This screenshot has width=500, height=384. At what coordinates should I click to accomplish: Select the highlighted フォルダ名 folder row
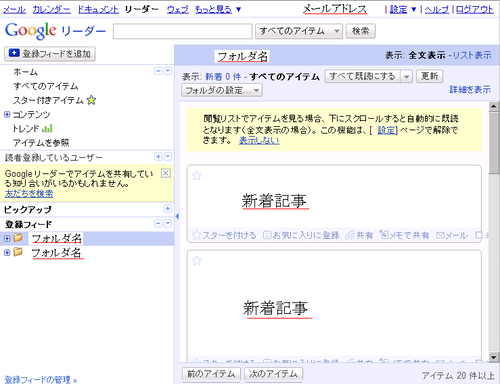(87, 239)
